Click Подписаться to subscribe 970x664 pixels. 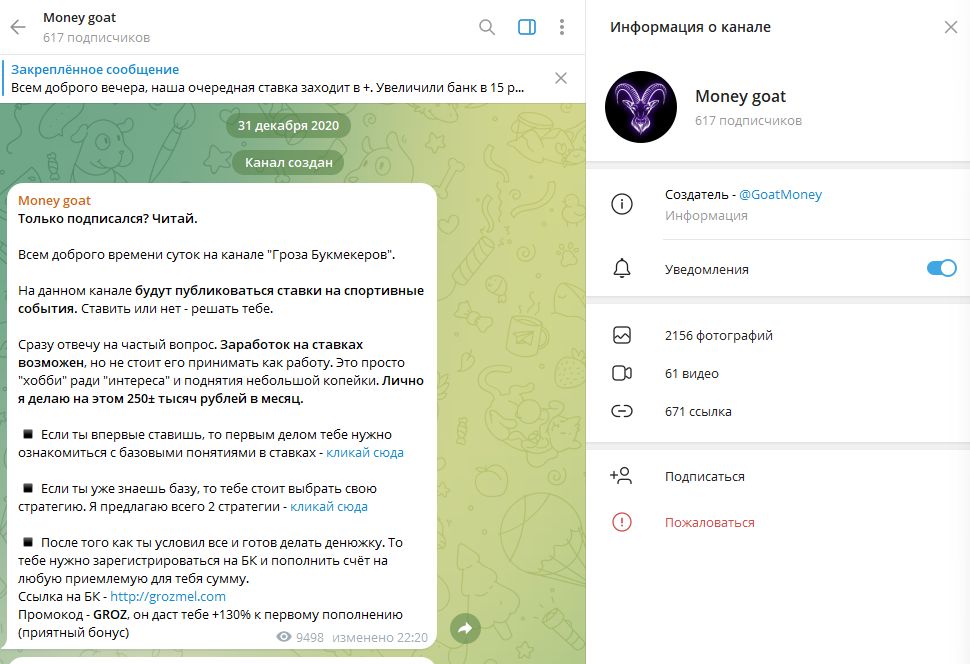[x=705, y=476]
